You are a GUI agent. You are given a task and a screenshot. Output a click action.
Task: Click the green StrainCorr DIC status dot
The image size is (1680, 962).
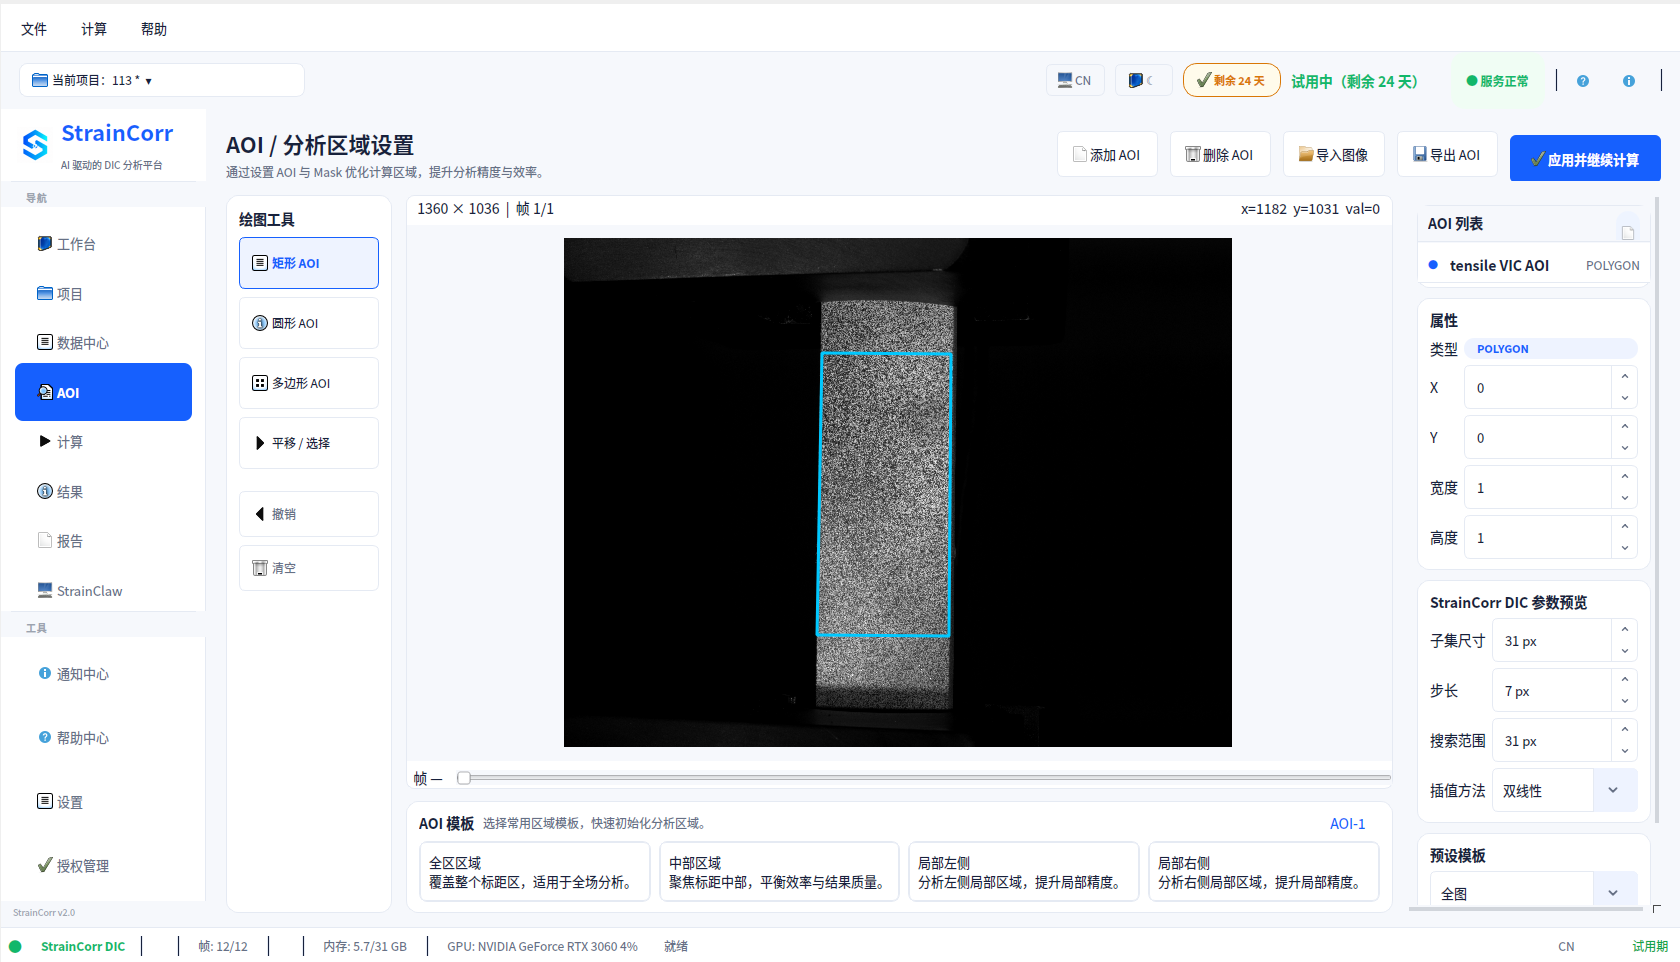click(15, 946)
